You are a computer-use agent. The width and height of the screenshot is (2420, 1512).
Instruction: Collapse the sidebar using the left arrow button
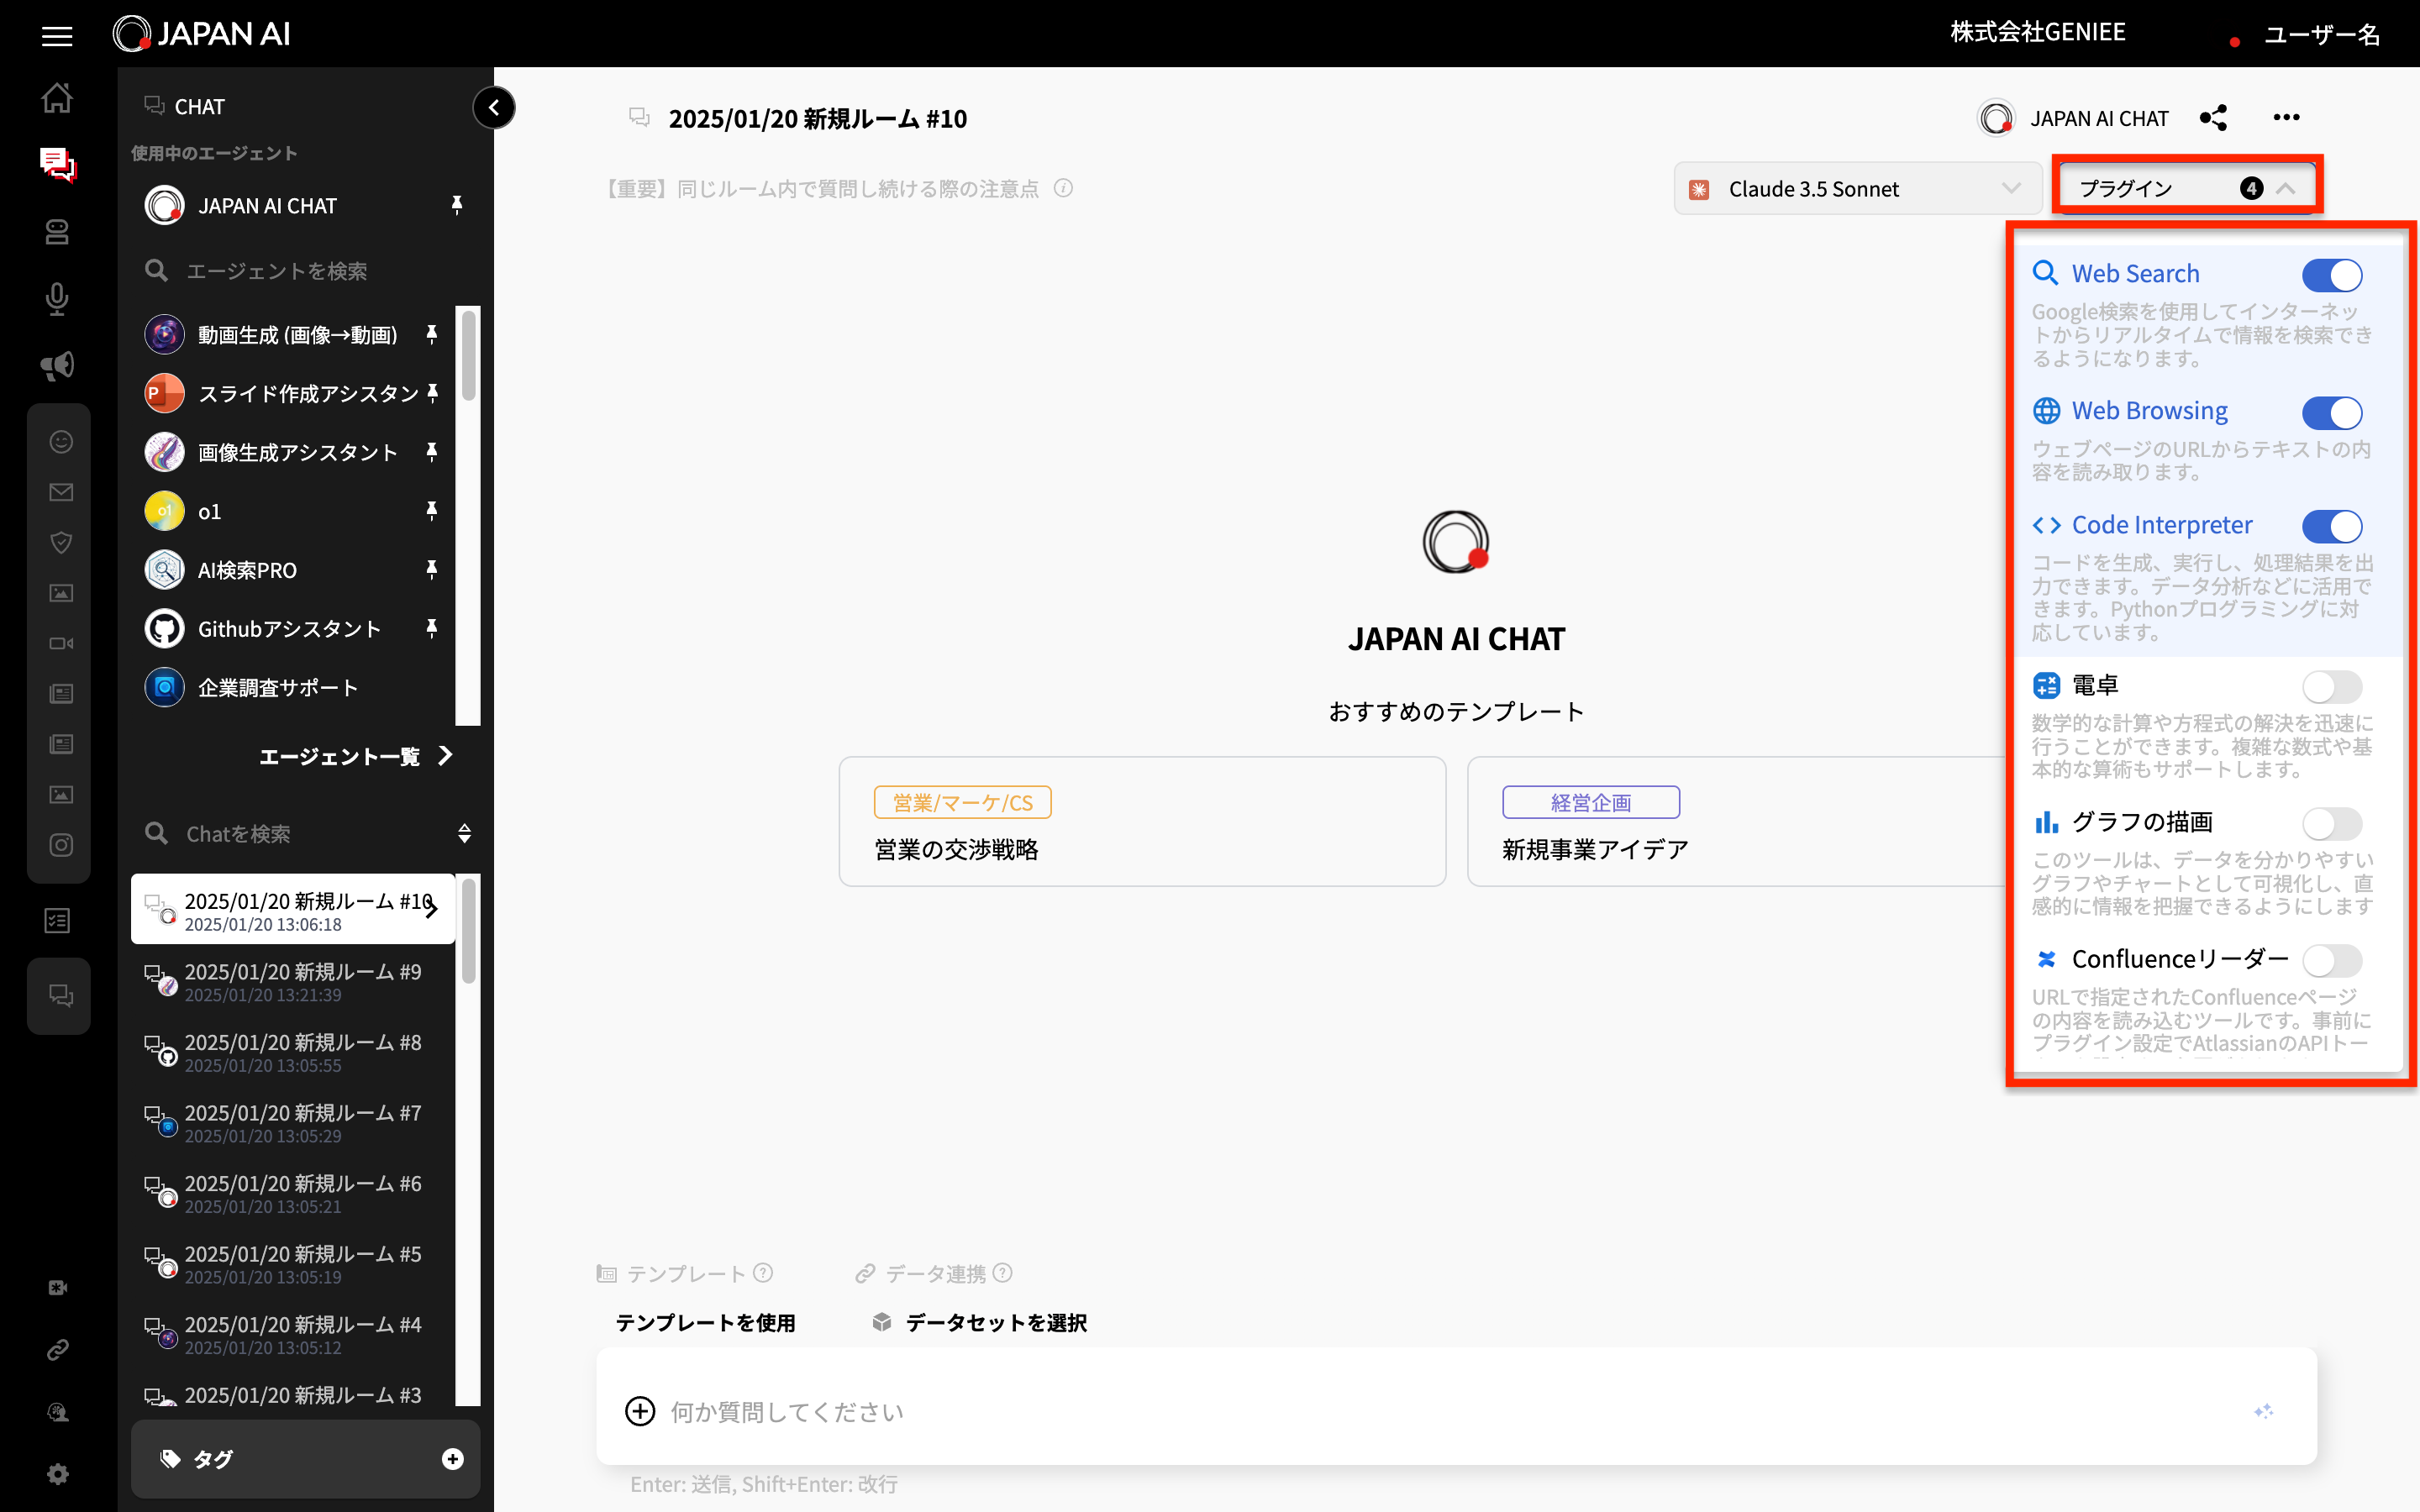[x=494, y=107]
